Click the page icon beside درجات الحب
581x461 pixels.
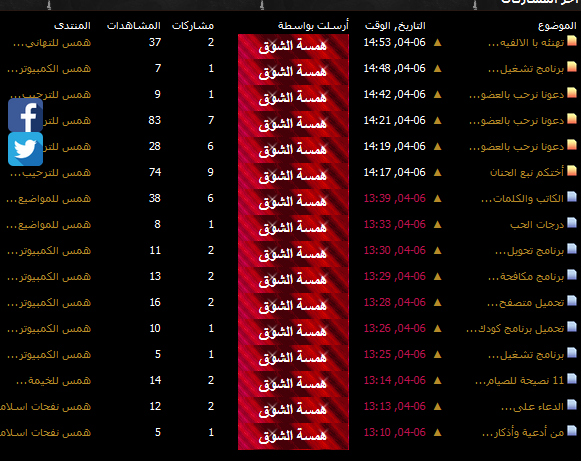(x=572, y=223)
